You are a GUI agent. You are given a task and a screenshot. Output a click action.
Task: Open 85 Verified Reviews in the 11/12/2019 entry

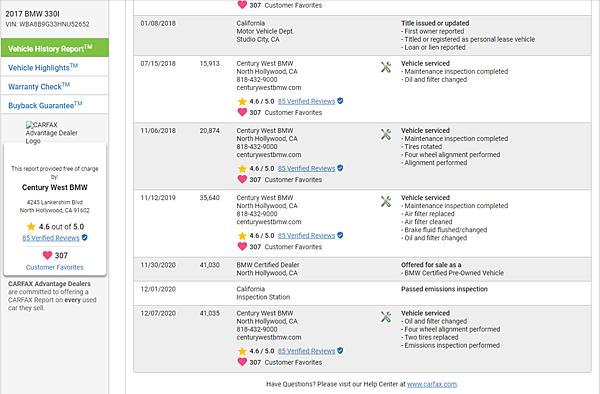point(306,236)
